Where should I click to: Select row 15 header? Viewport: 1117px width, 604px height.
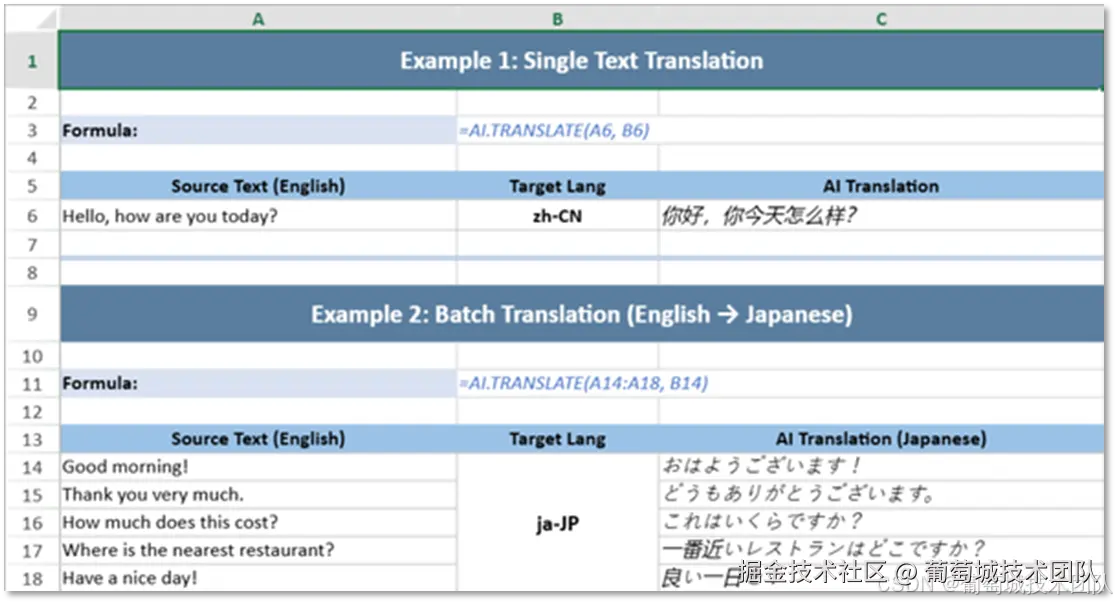[x=32, y=495]
